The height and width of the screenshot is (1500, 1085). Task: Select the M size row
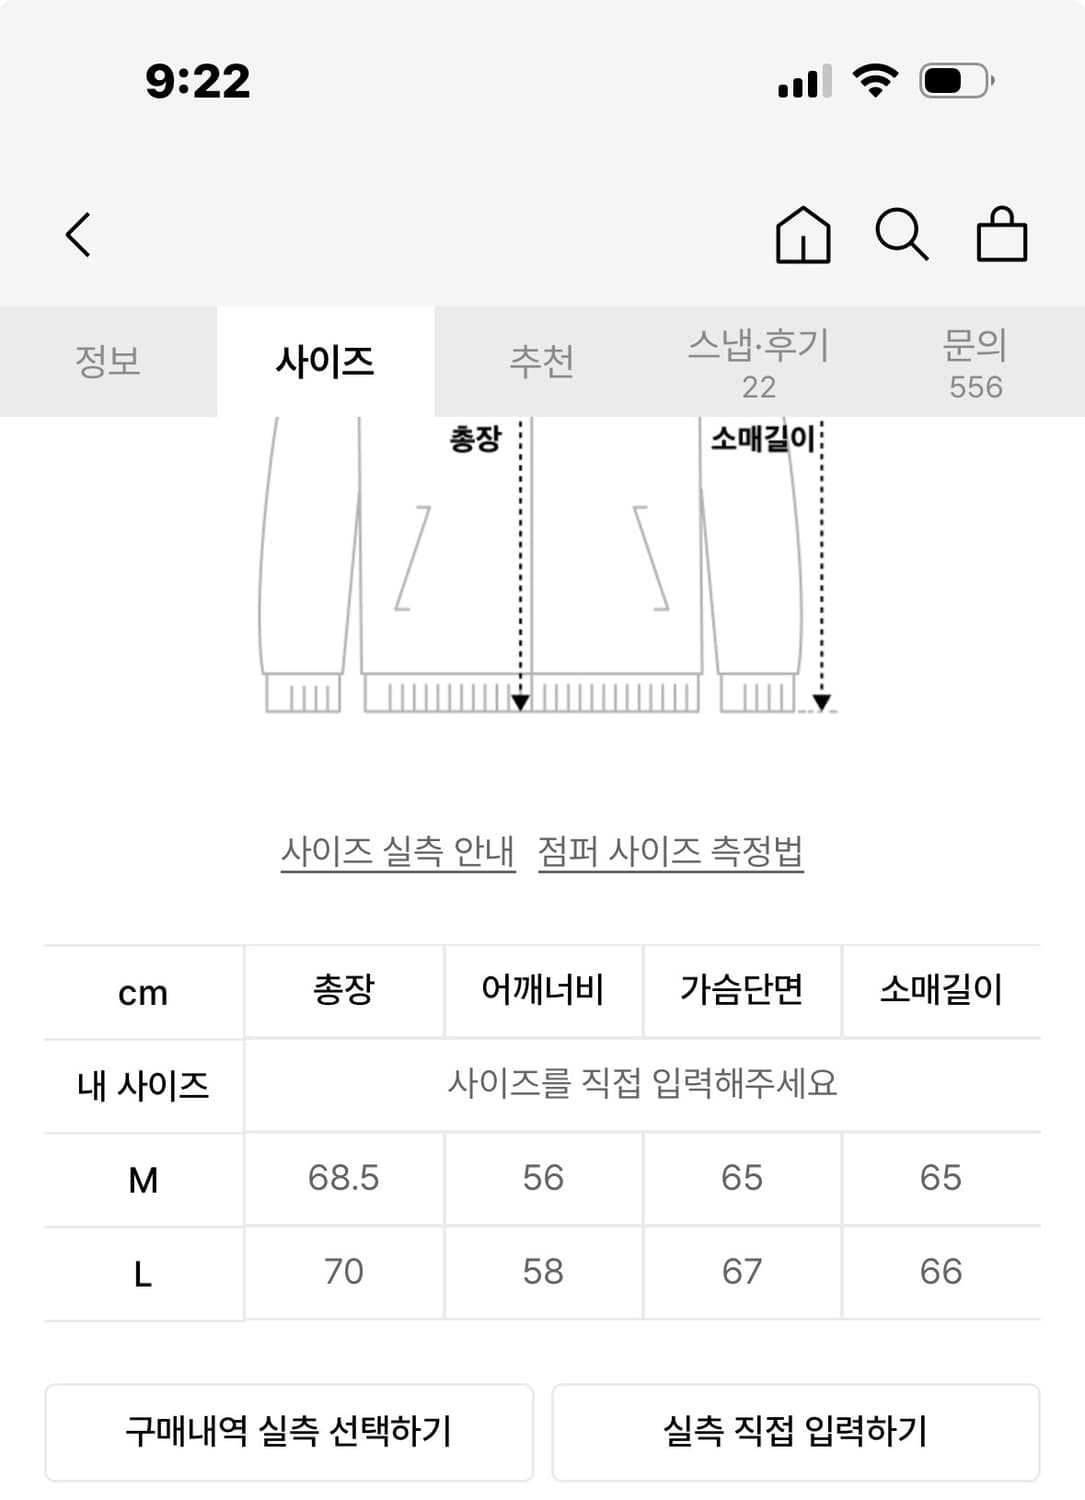142,1180
